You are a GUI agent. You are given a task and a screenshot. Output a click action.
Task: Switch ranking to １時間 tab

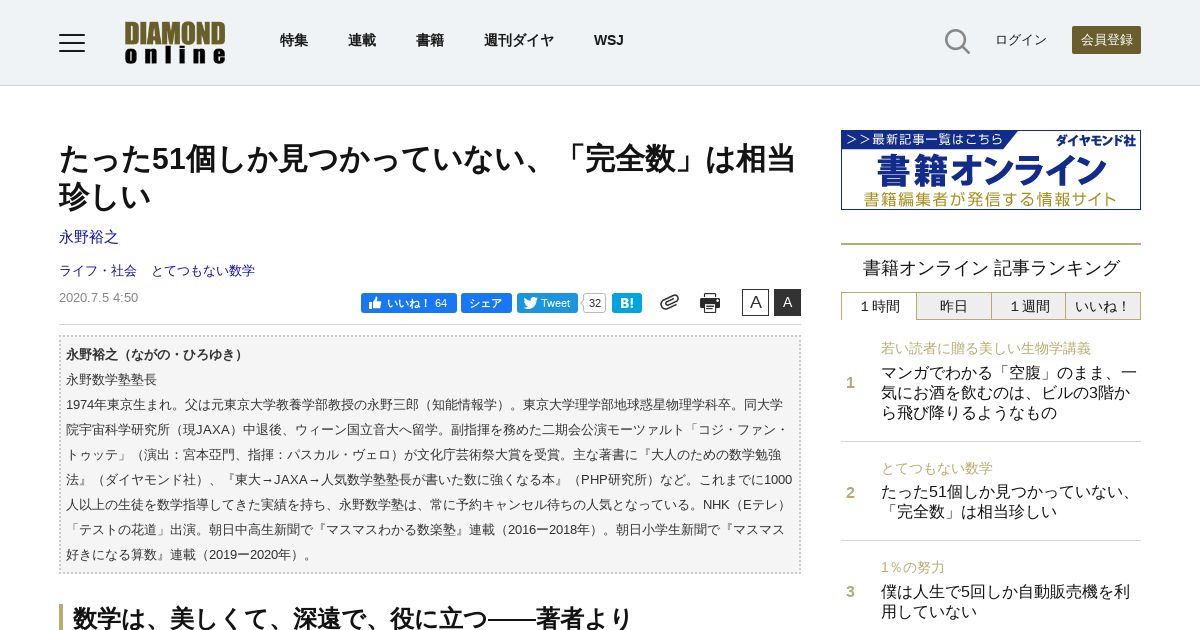[x=879, y=306]
